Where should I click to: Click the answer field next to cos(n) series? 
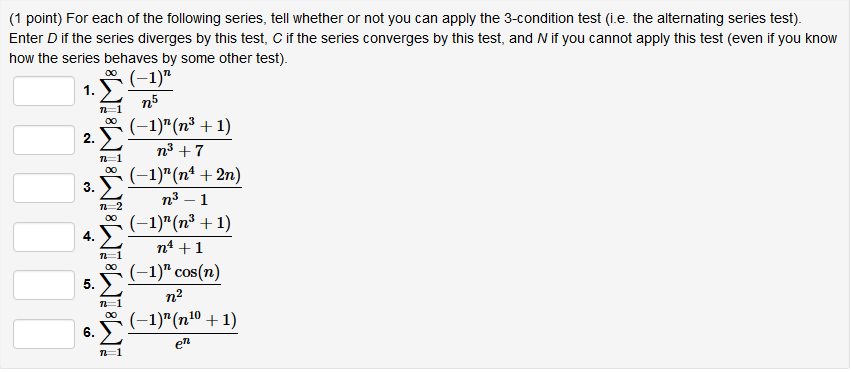click(x=44, y=285)
